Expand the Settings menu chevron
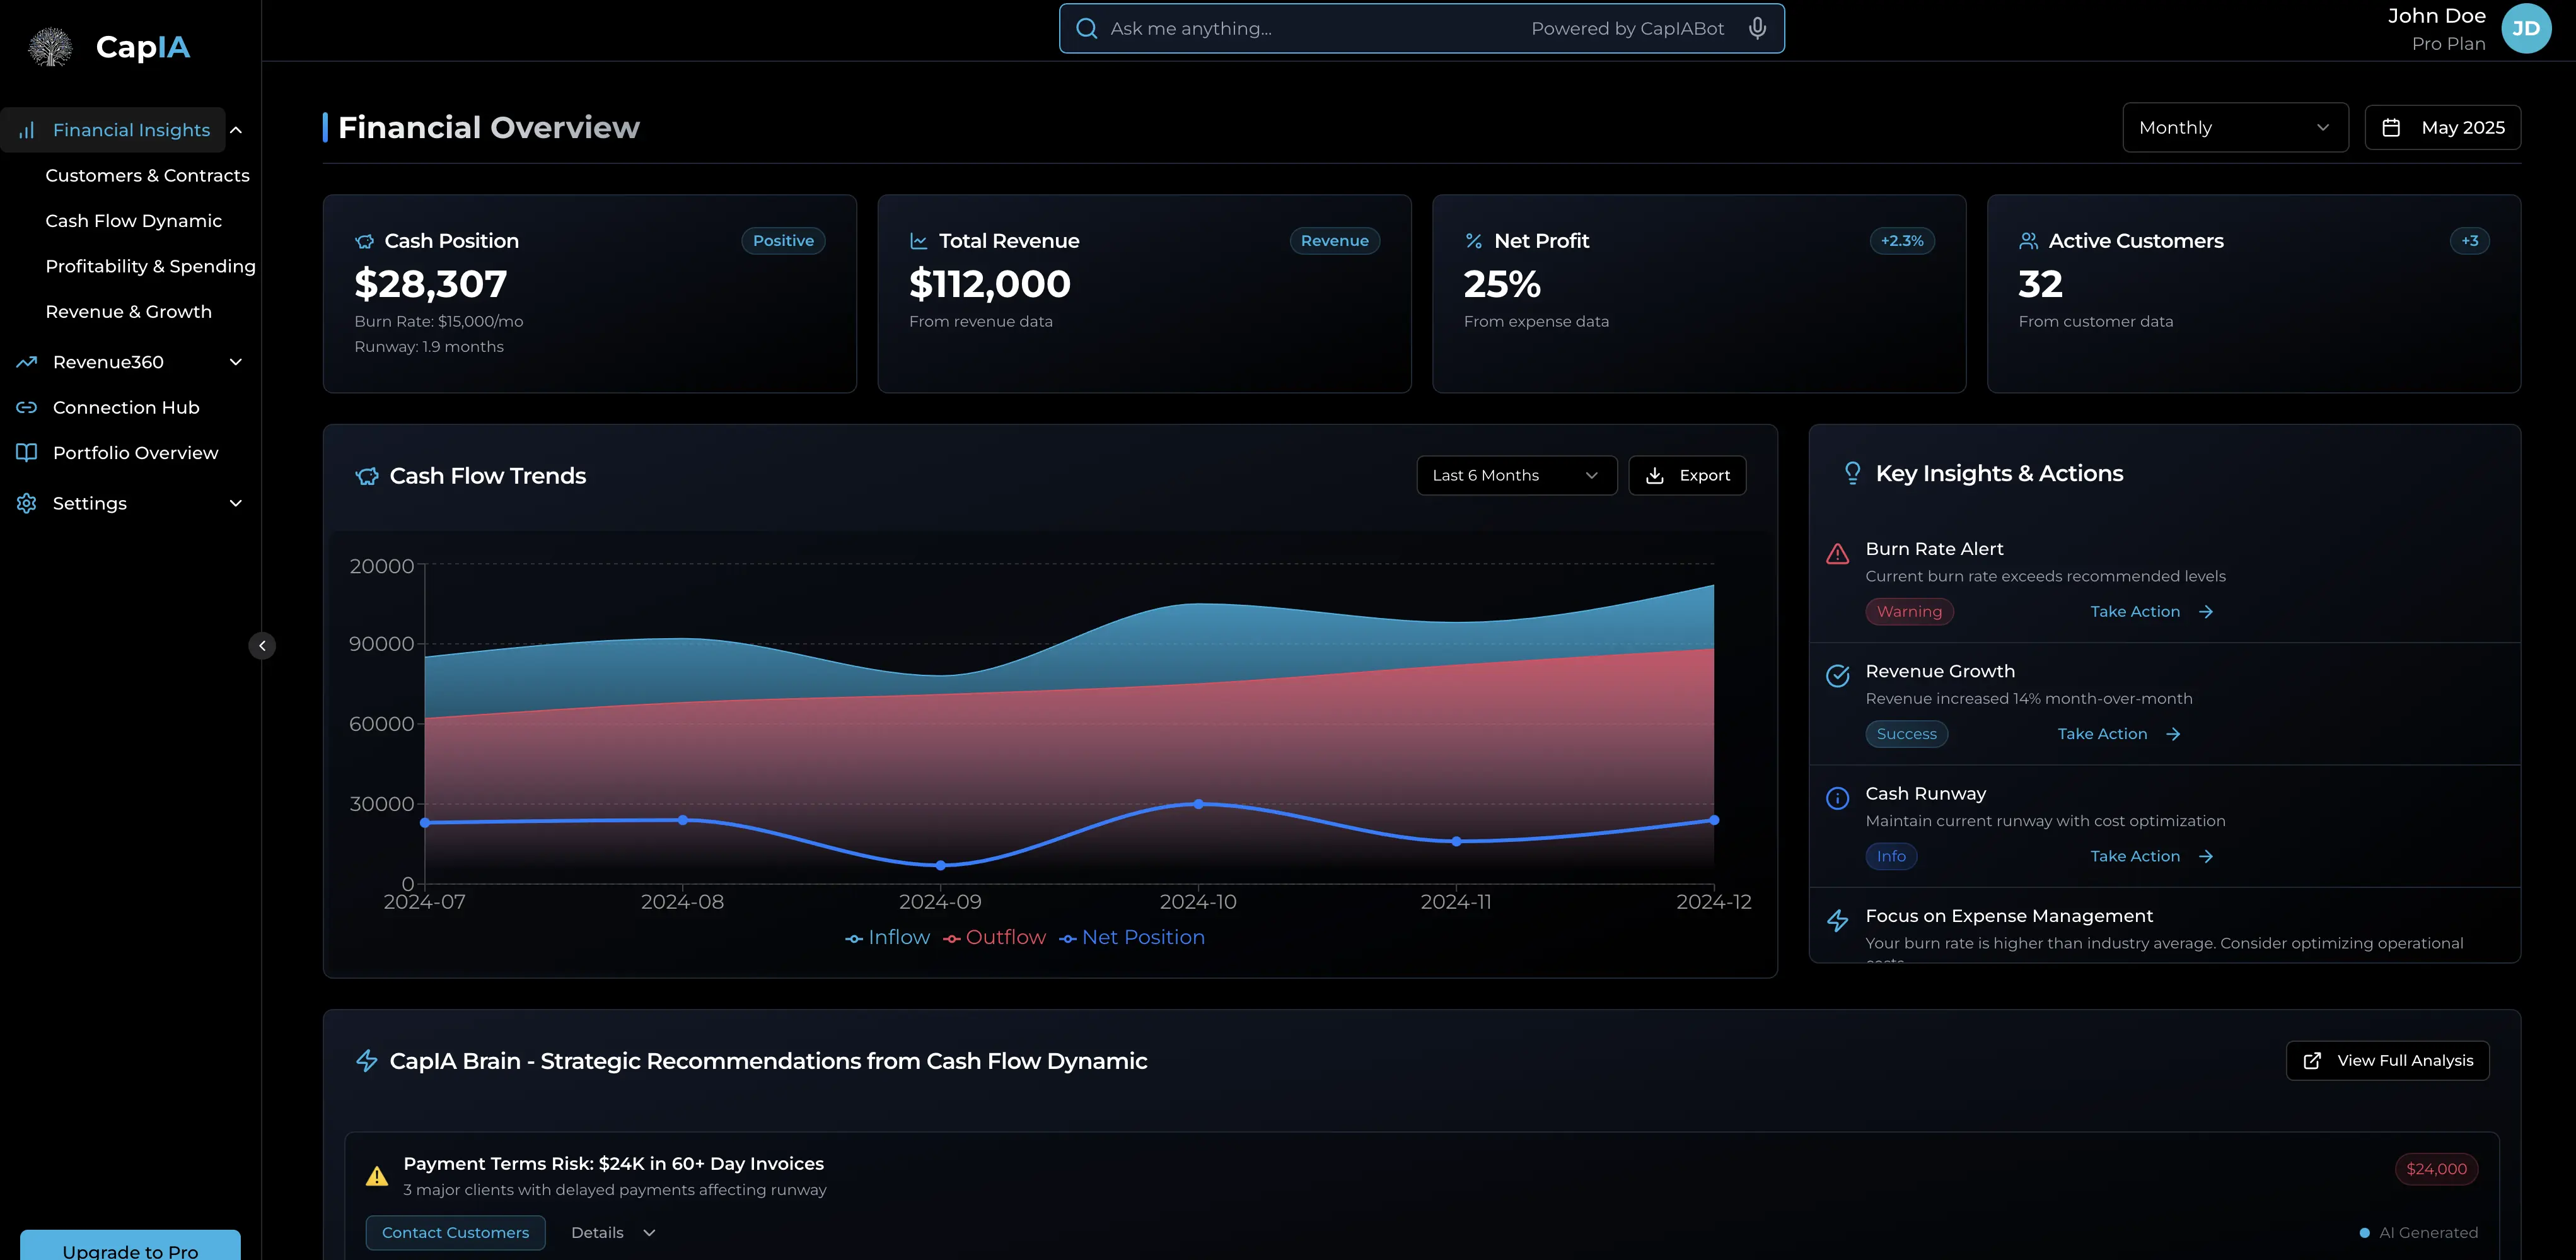Image resolution: width=2576 pixels, height=1260 pixels. point(236,503)
